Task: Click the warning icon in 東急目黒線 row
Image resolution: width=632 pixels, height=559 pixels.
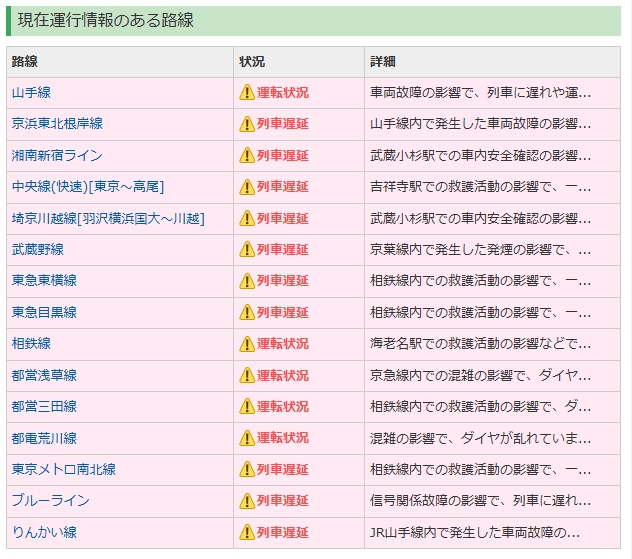Action: pos(247,313)
